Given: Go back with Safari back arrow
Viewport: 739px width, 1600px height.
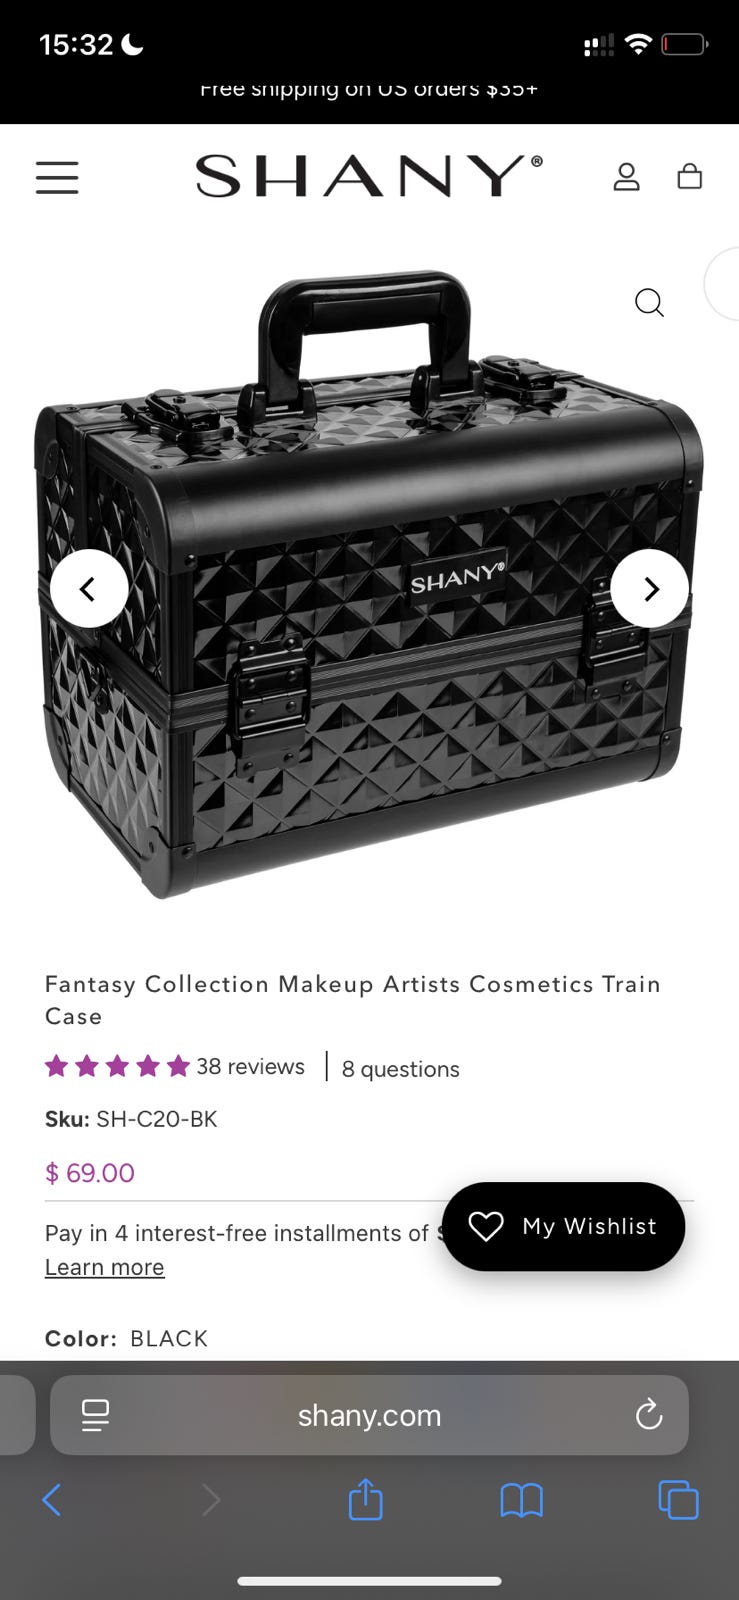Looking at the screenshot, I should pyautogui.click(x=52, y=1500).
